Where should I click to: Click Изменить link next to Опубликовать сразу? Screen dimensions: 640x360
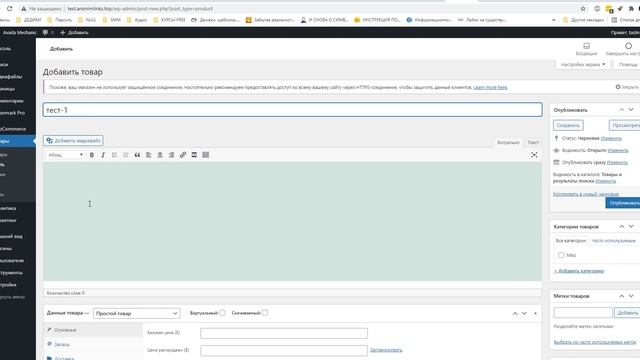pyautogui.click(x=617, y=162)
